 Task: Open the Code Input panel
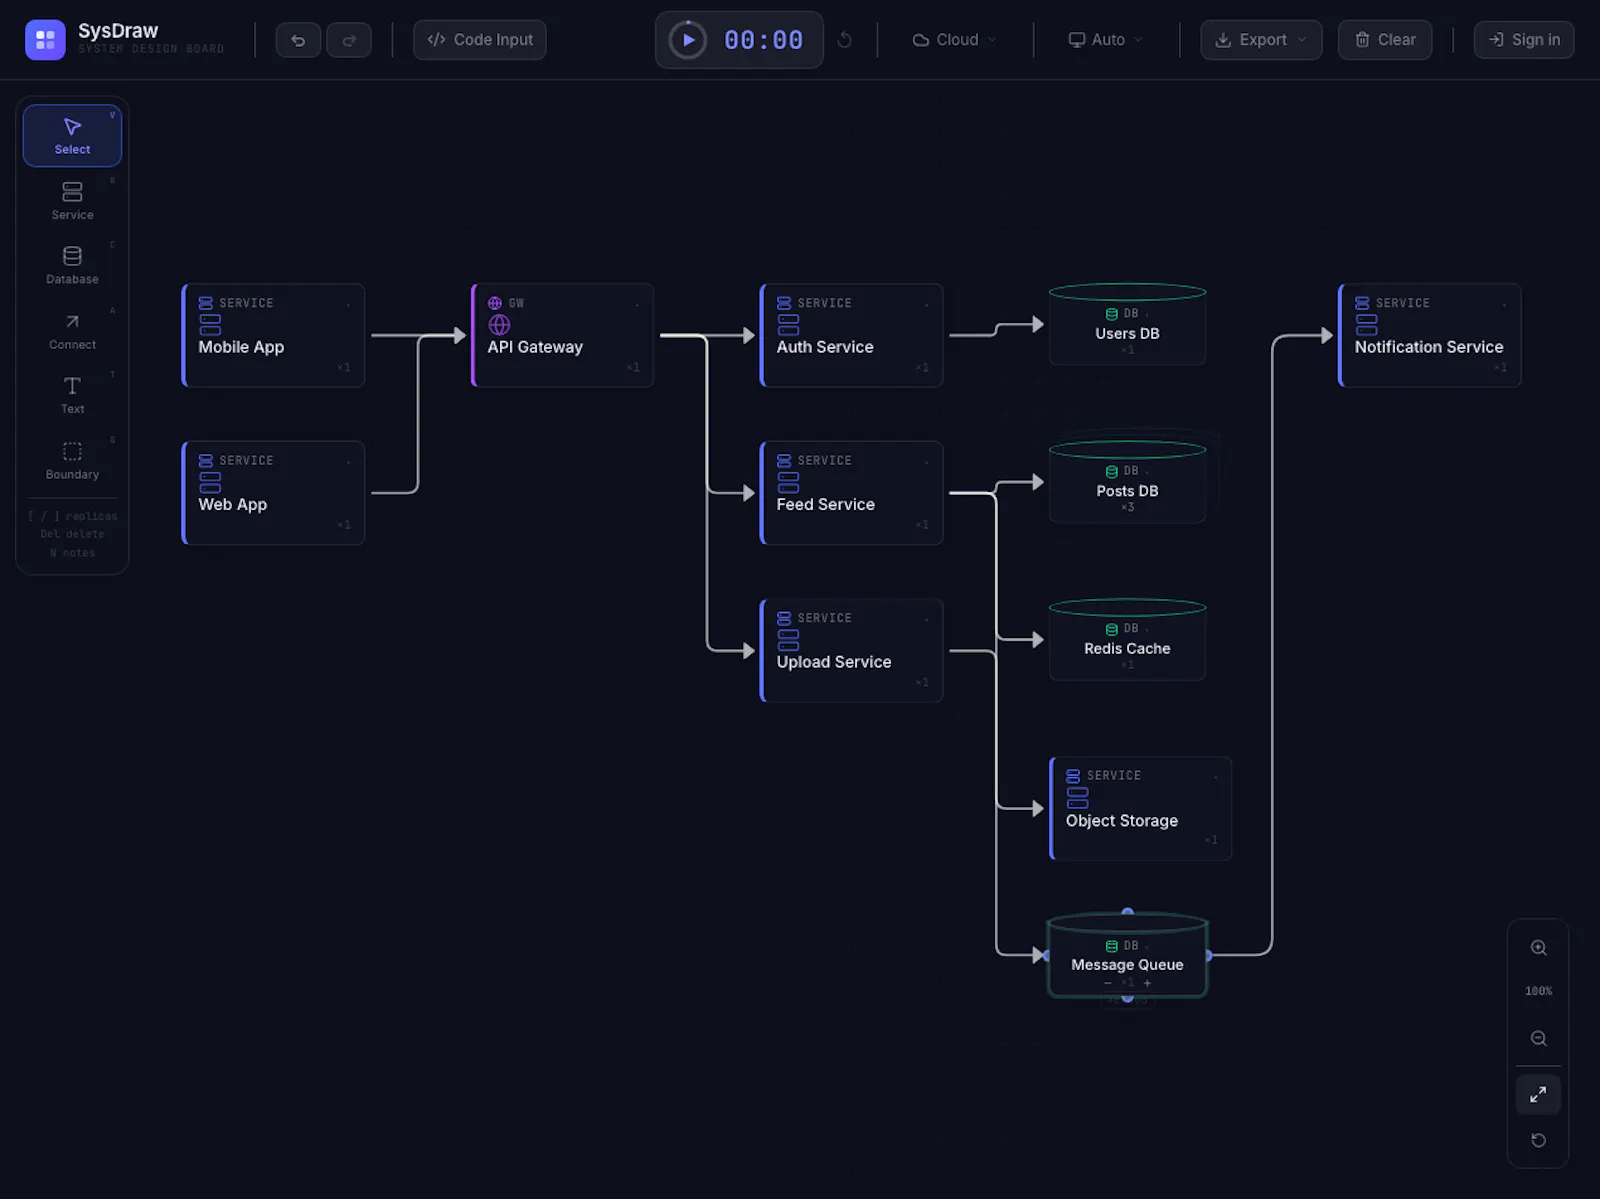tap(480, 40)
